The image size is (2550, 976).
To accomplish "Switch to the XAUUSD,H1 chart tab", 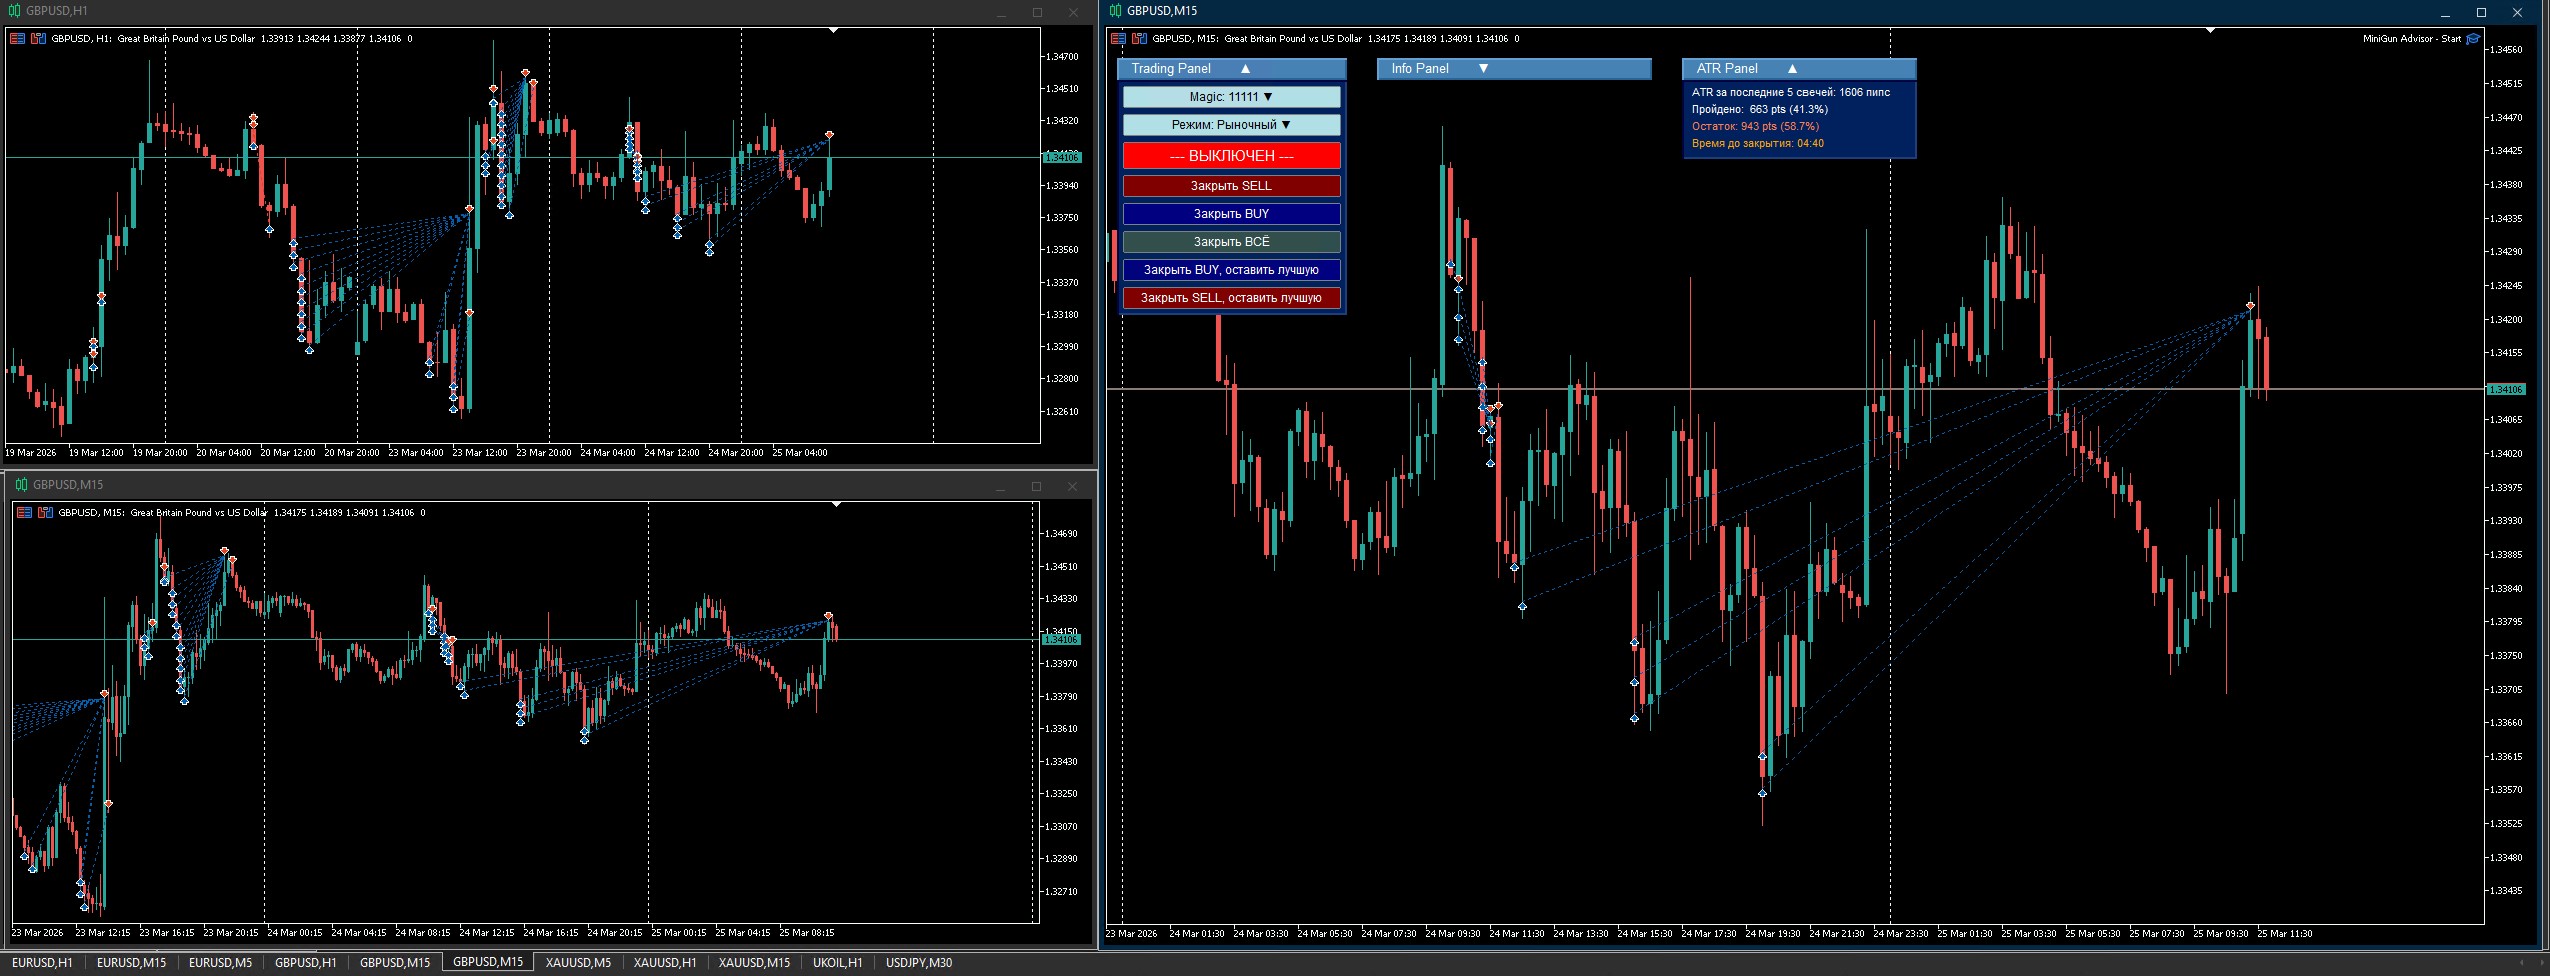I will coord(665,963).
